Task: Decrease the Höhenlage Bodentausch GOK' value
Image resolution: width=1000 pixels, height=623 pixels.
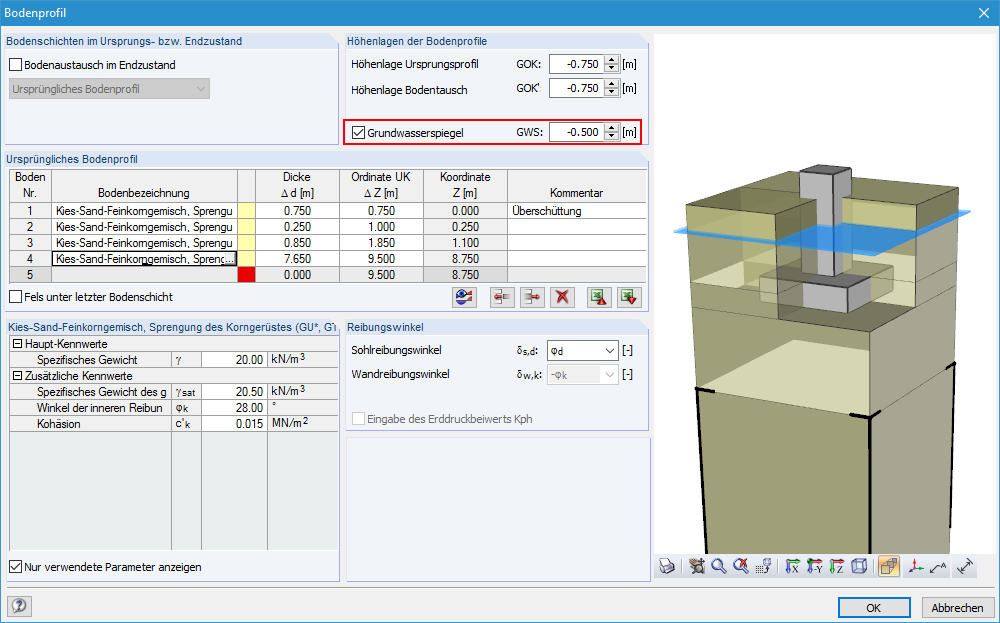Action: coord(612,92)
